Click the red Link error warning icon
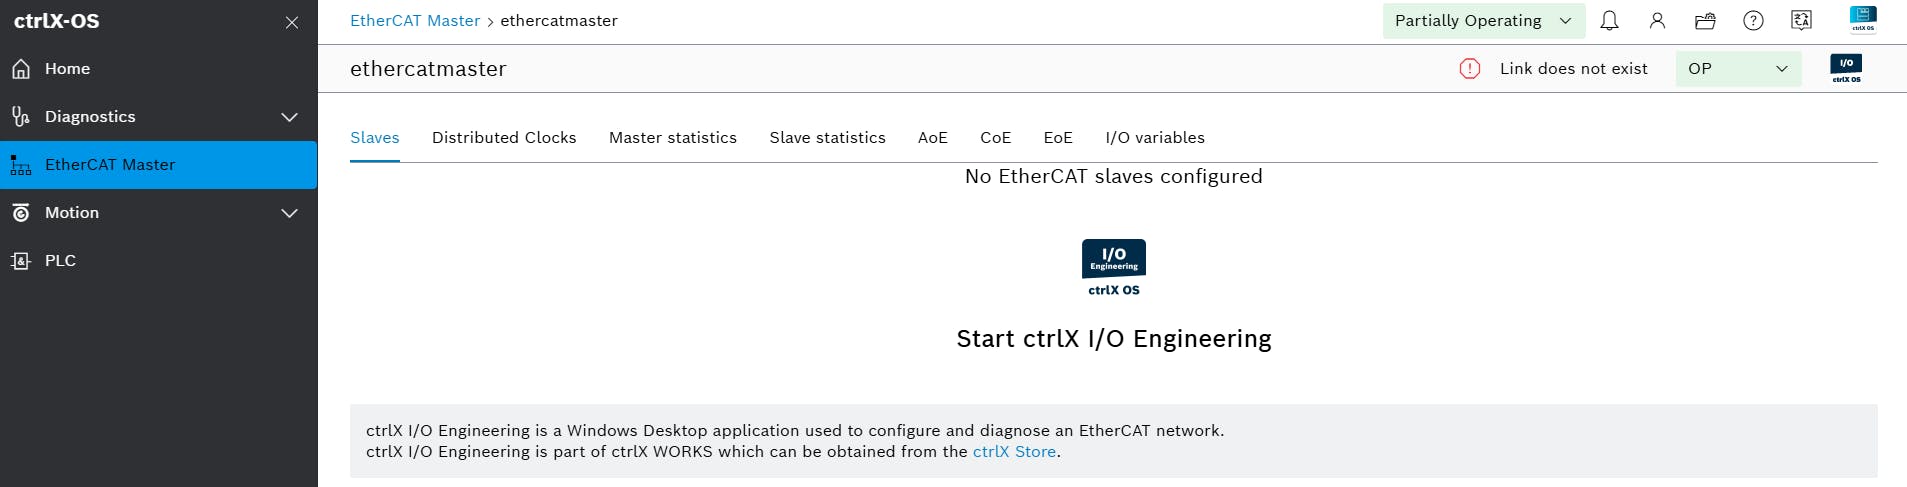 pos(1470,68)
